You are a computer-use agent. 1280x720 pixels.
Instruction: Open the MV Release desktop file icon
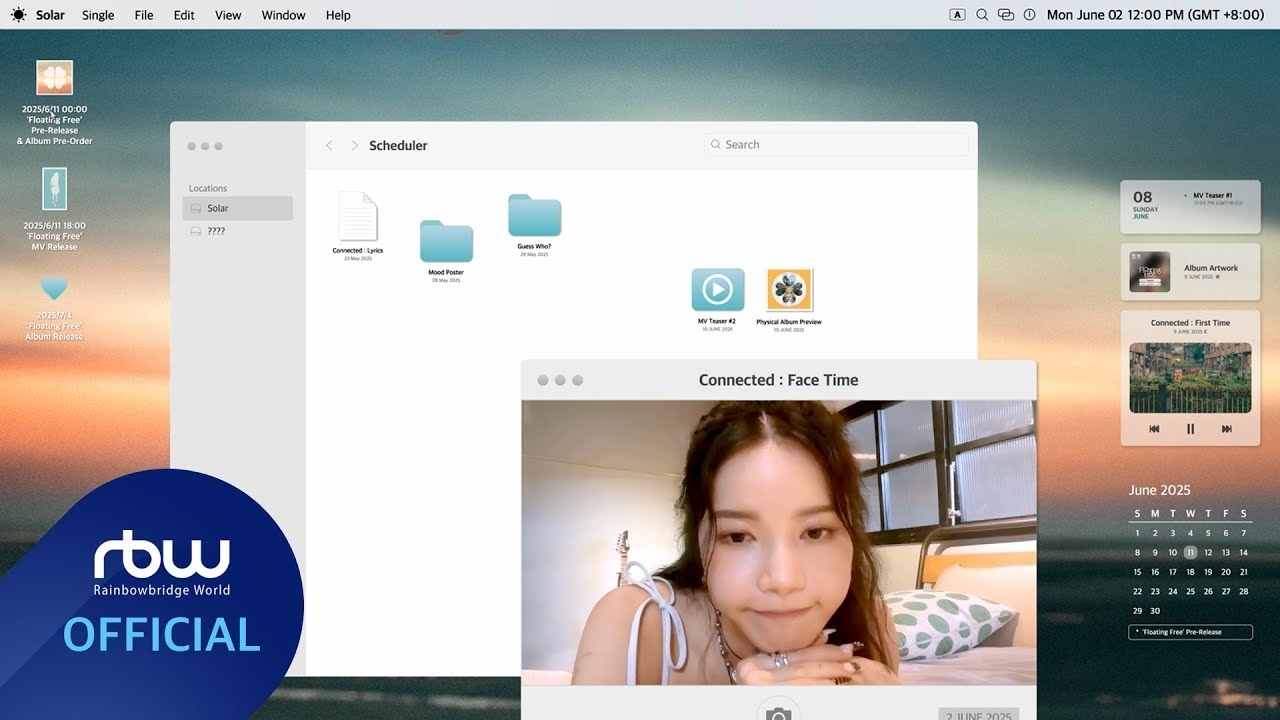pos(54,189)
